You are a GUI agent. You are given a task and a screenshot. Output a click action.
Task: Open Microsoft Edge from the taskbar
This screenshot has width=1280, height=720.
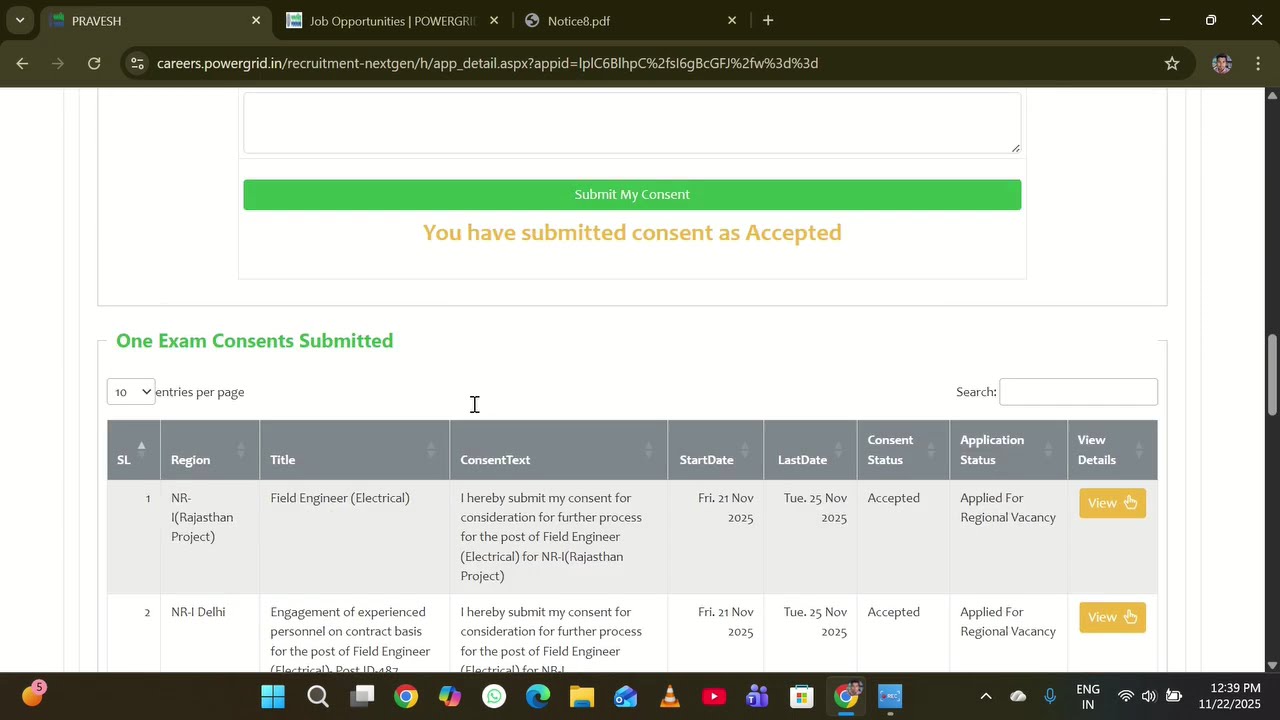click(x=538, y=697)
